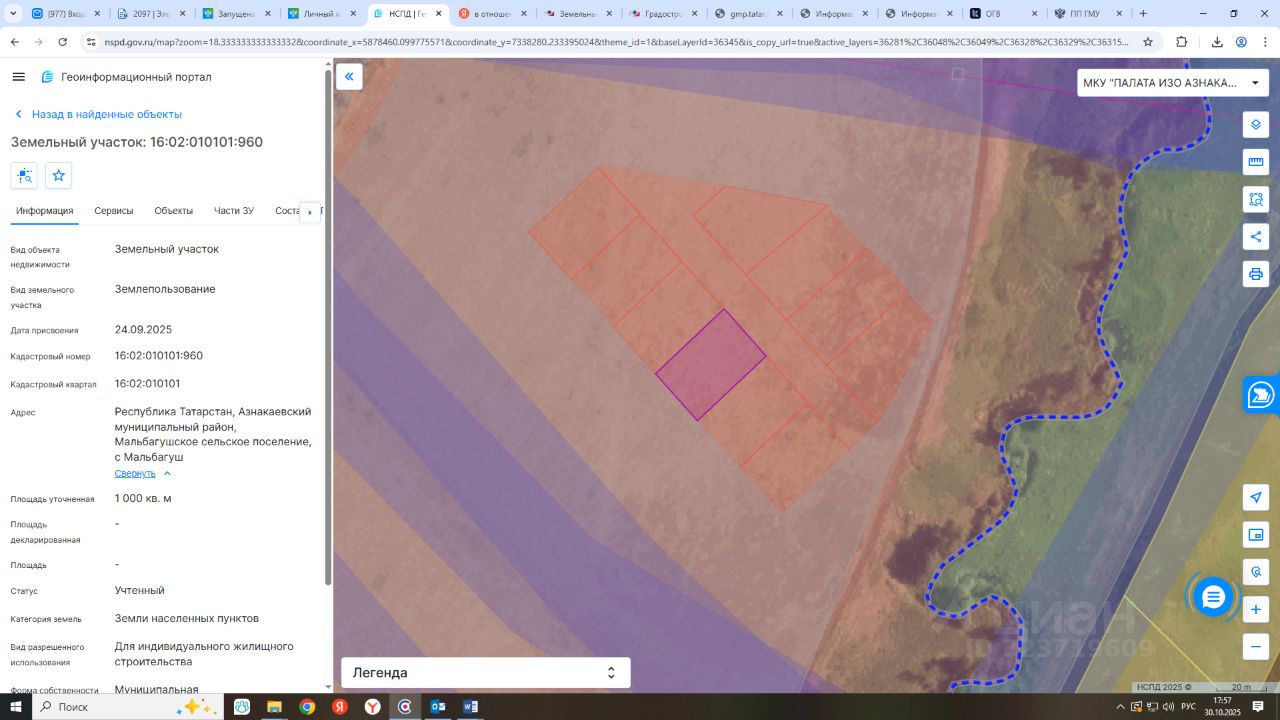Open the Windows notification center

click(1259, 707)
